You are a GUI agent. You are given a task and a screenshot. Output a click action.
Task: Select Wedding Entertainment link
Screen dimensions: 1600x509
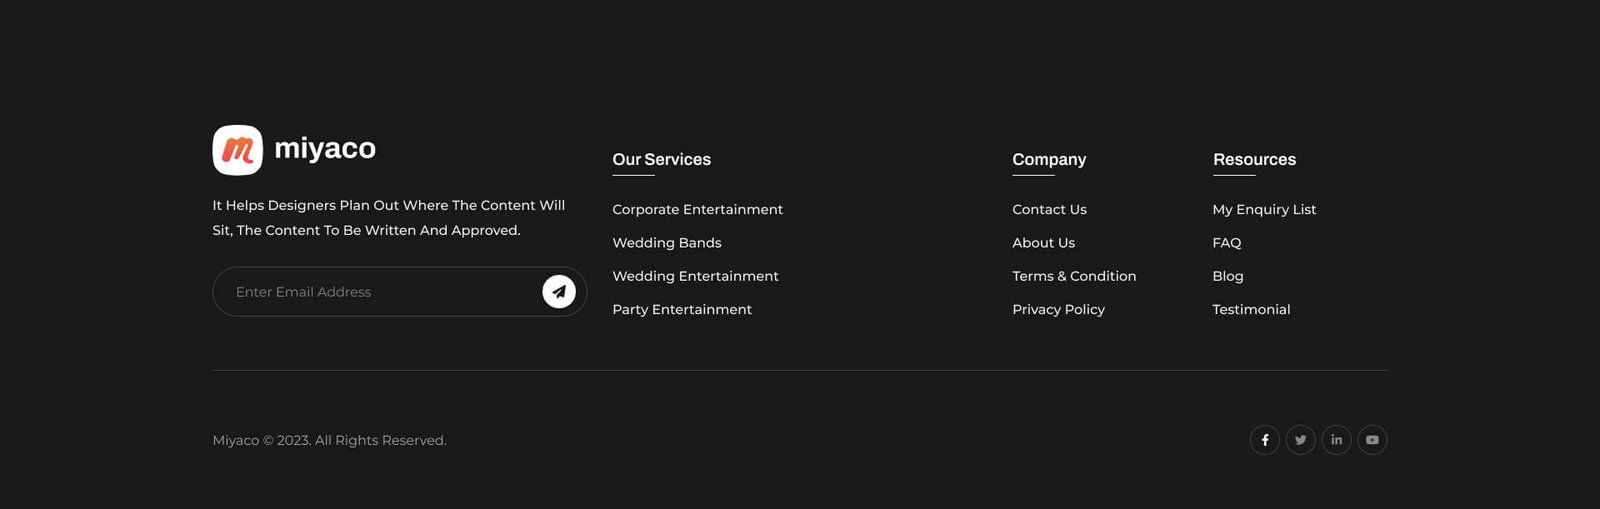tap(695, 276)
